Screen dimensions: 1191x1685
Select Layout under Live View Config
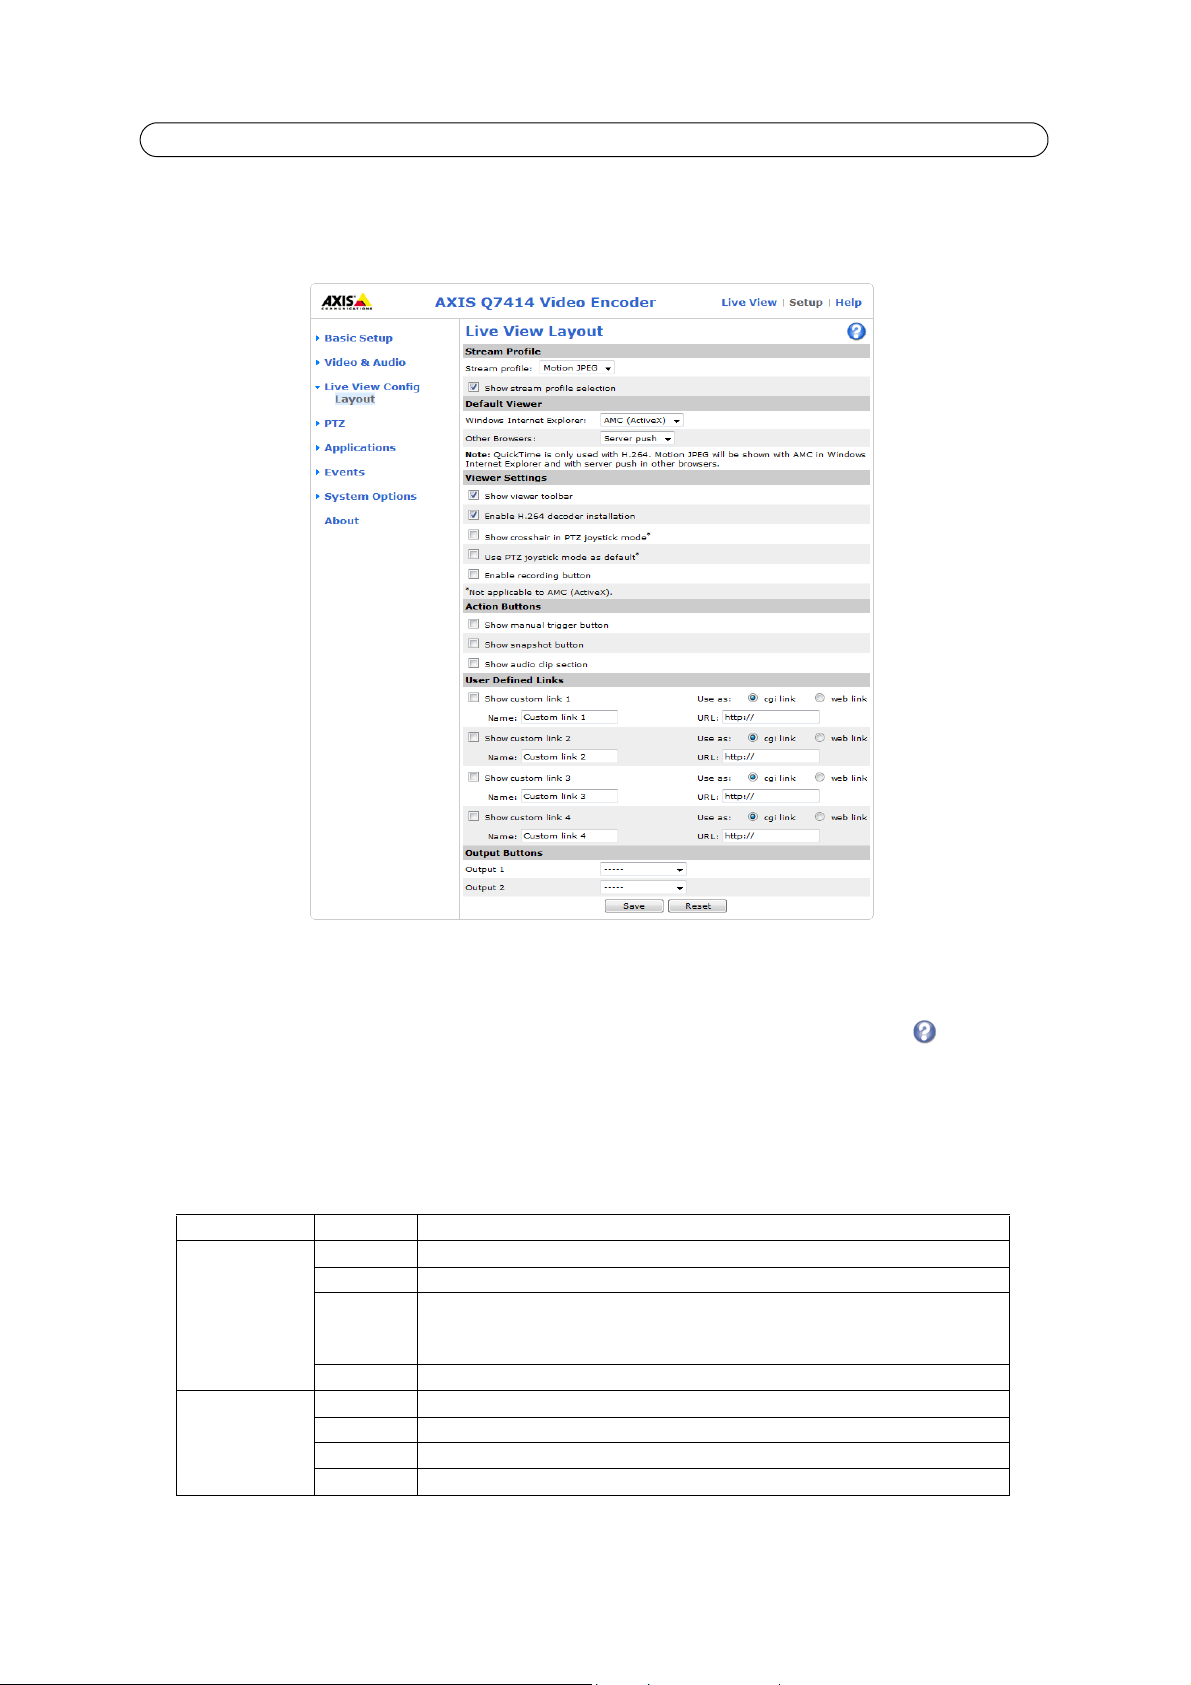coord(355,399)
